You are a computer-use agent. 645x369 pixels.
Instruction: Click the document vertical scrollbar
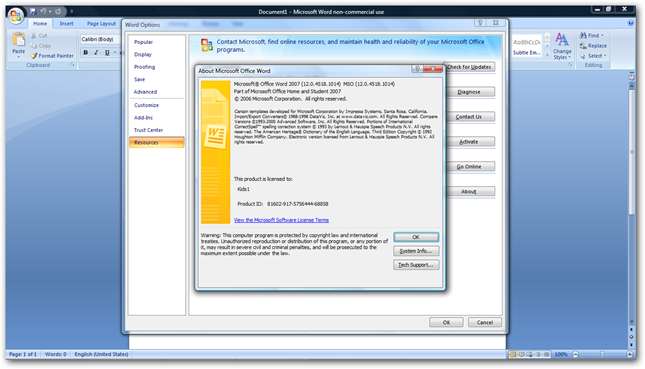[x=632, y=197]
